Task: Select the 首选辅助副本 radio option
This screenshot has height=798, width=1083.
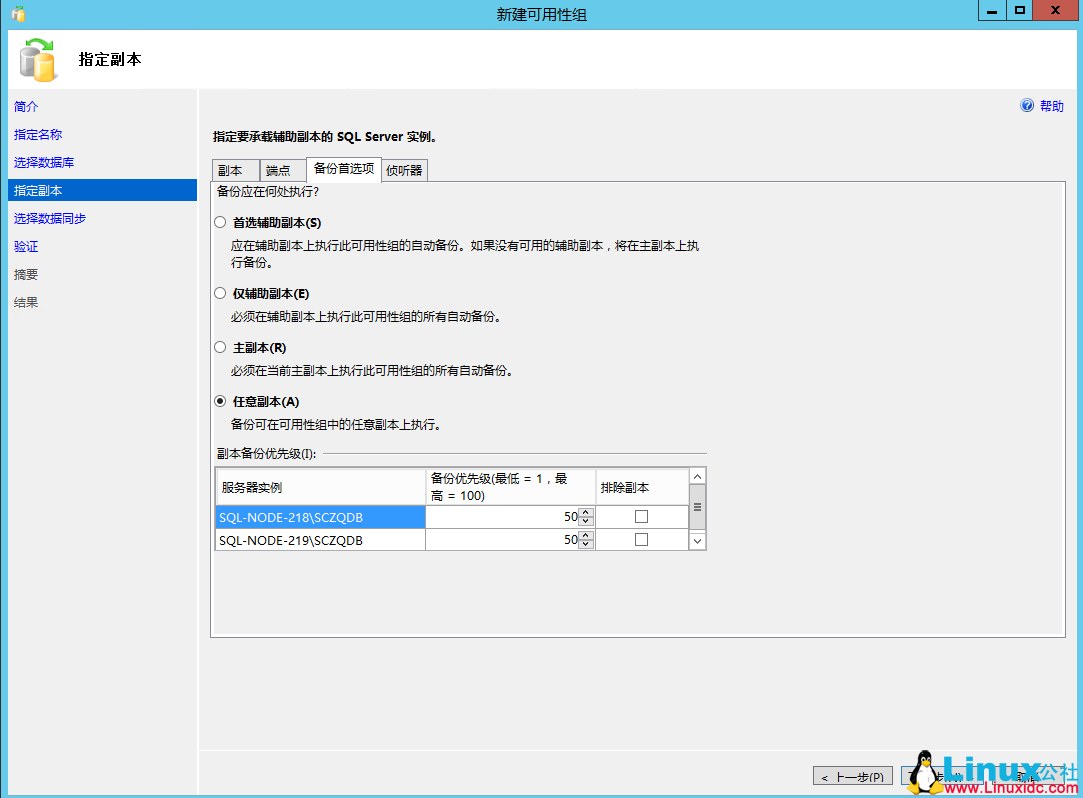Action: coord(219,222)
